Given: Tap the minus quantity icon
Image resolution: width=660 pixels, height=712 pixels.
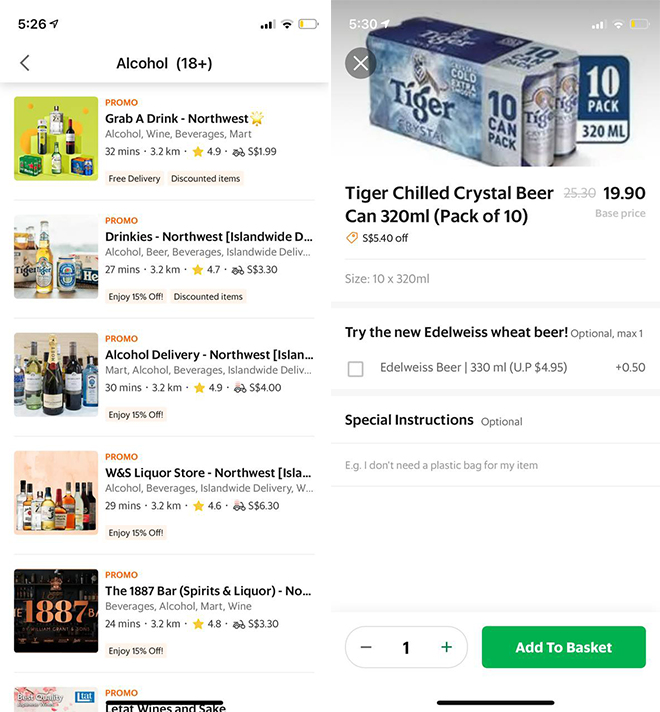Looking at the screenshot, I should point(366,647).
